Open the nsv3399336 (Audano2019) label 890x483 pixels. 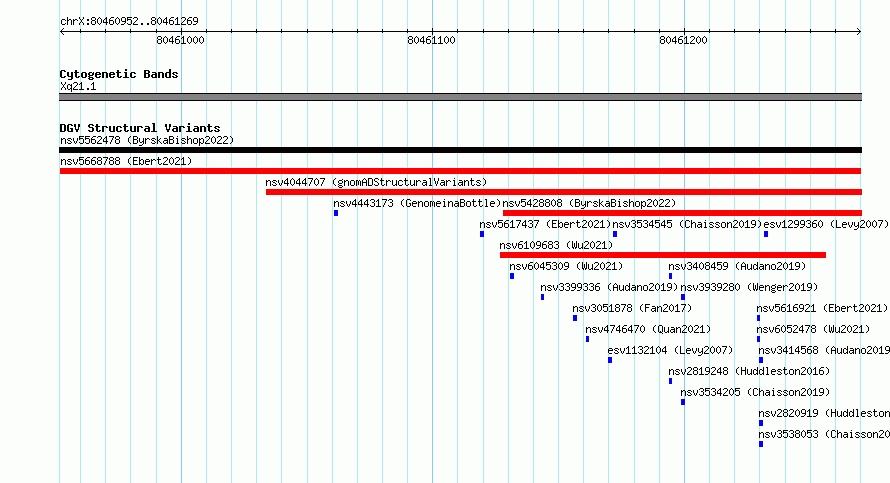[609, 287]
